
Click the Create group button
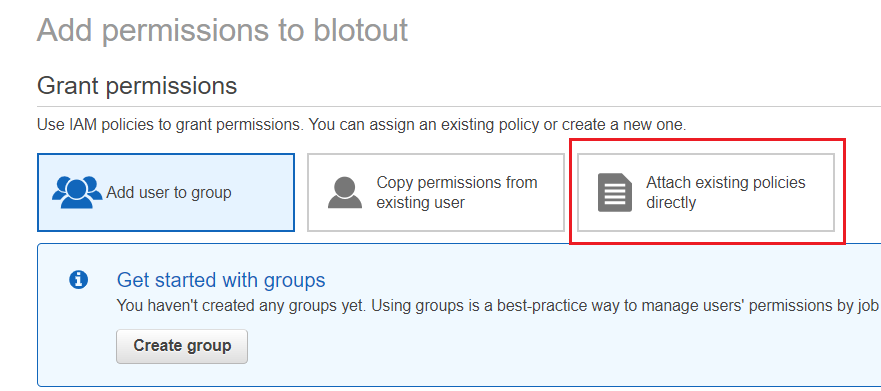click(x=182, y=346)
